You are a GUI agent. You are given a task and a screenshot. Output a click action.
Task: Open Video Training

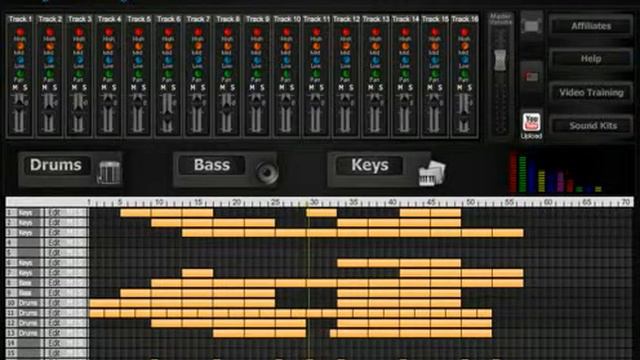(591, 93)
